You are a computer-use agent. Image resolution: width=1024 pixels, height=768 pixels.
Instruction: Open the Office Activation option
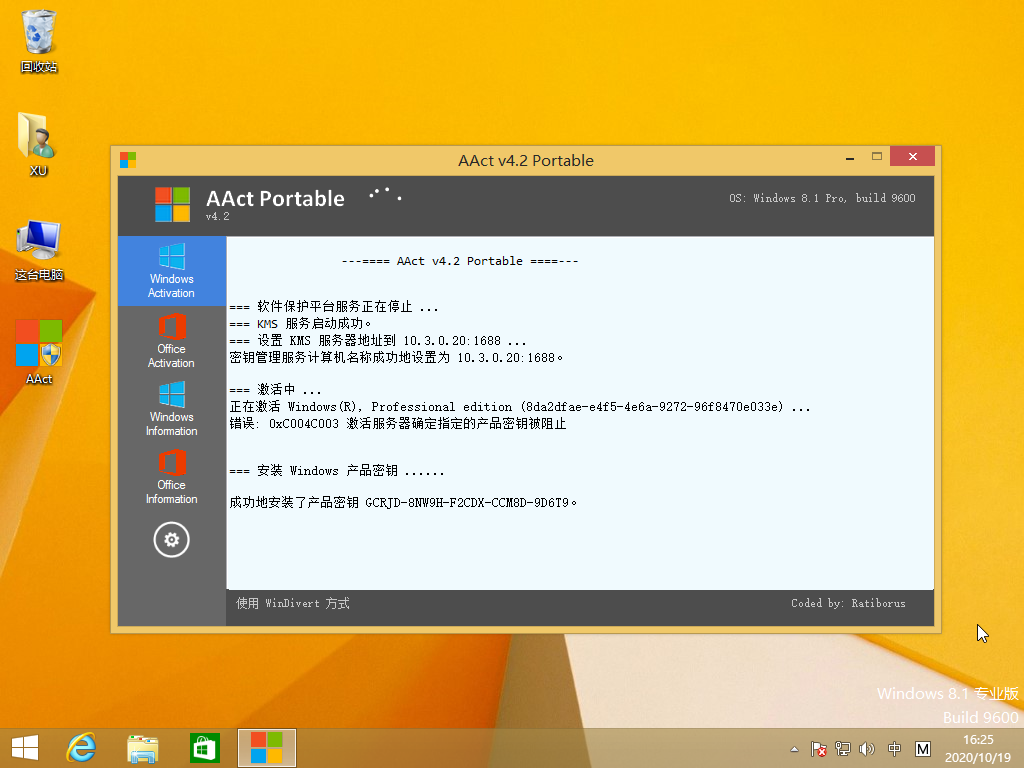tap(171, 341)
